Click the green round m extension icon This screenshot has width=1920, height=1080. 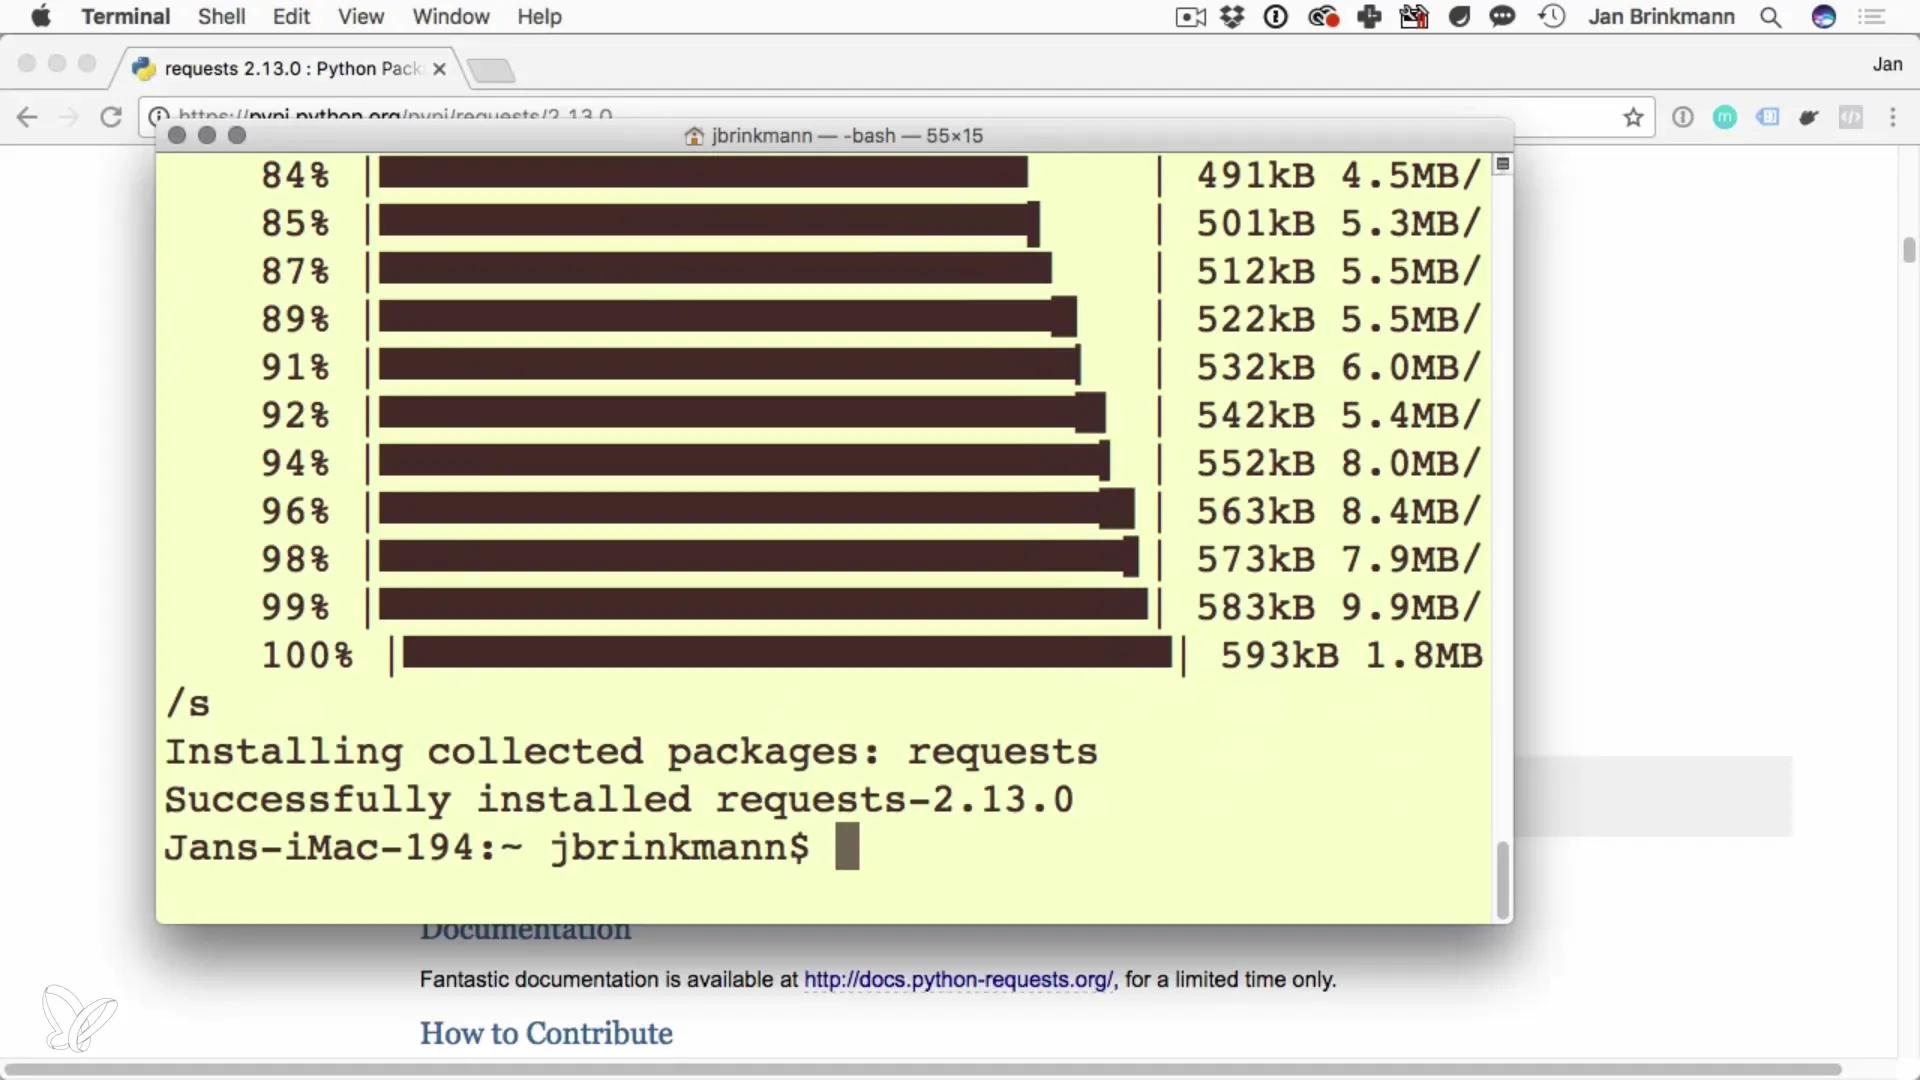click(1725, 117)
